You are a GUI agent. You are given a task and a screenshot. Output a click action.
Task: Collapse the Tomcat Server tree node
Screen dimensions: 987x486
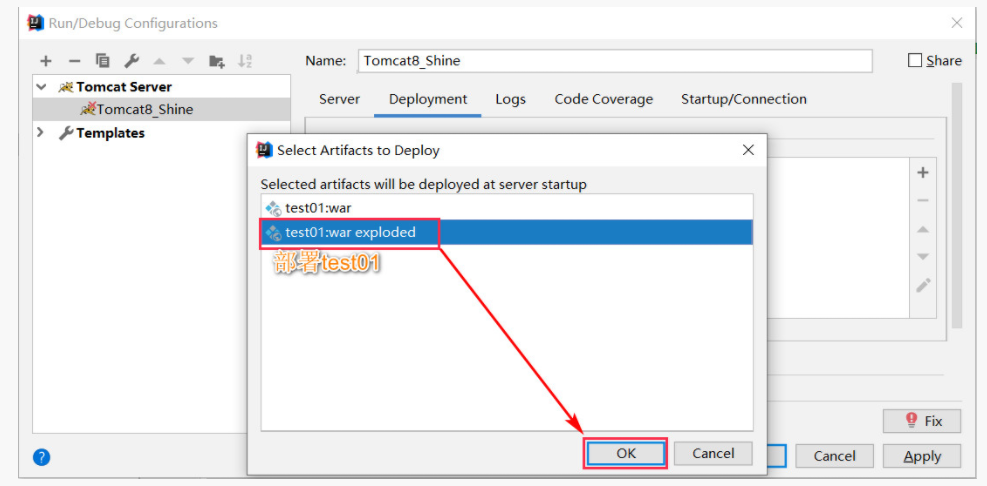click(x=42, y=87)
